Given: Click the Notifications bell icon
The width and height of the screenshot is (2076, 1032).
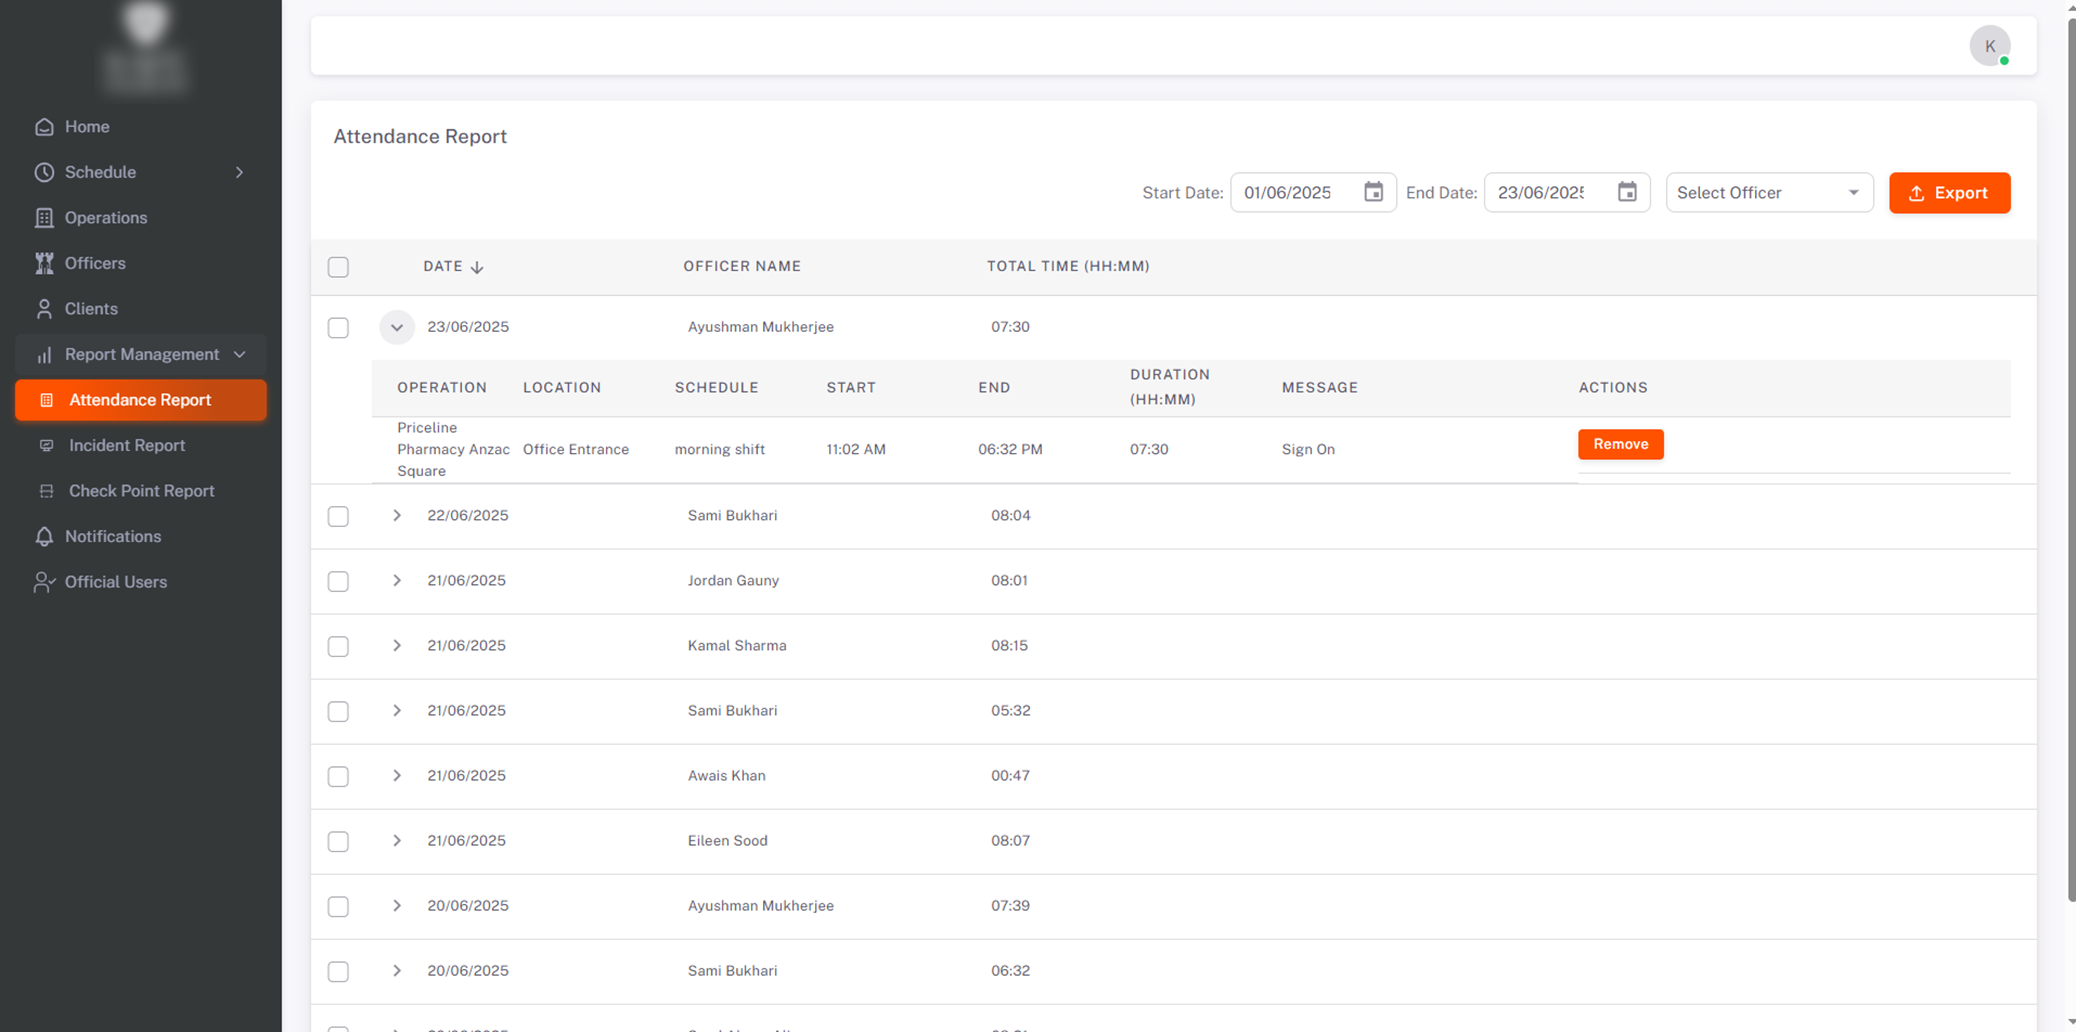Looking at the screenshot, I should 44,537.
